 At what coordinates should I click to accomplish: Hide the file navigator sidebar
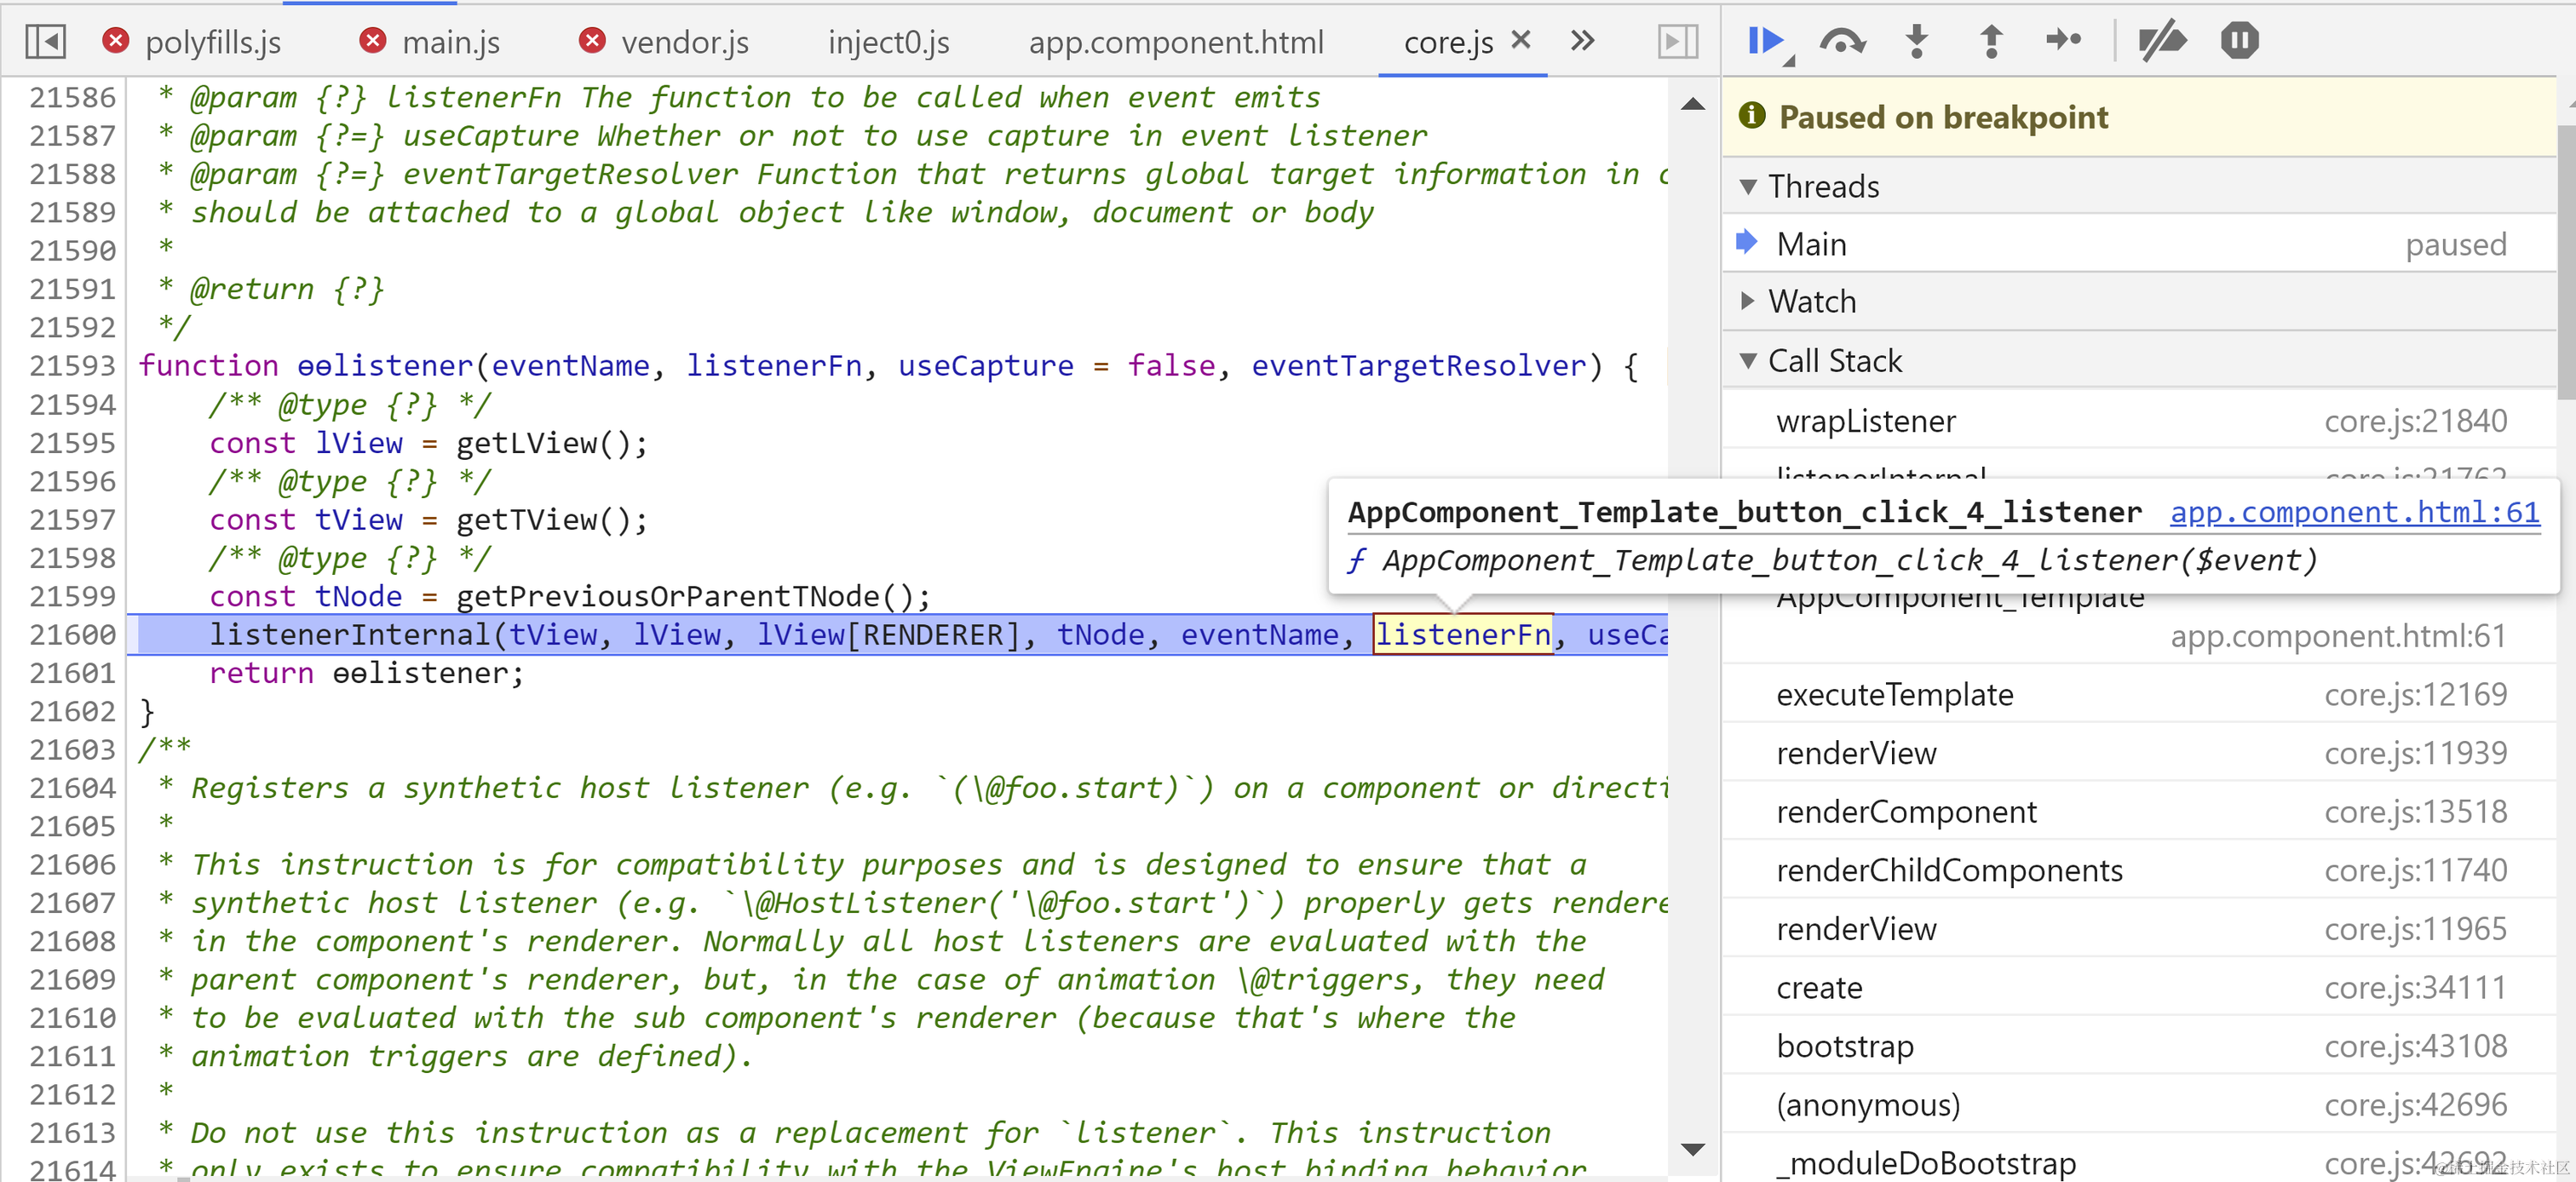click(x=45, y=41)
